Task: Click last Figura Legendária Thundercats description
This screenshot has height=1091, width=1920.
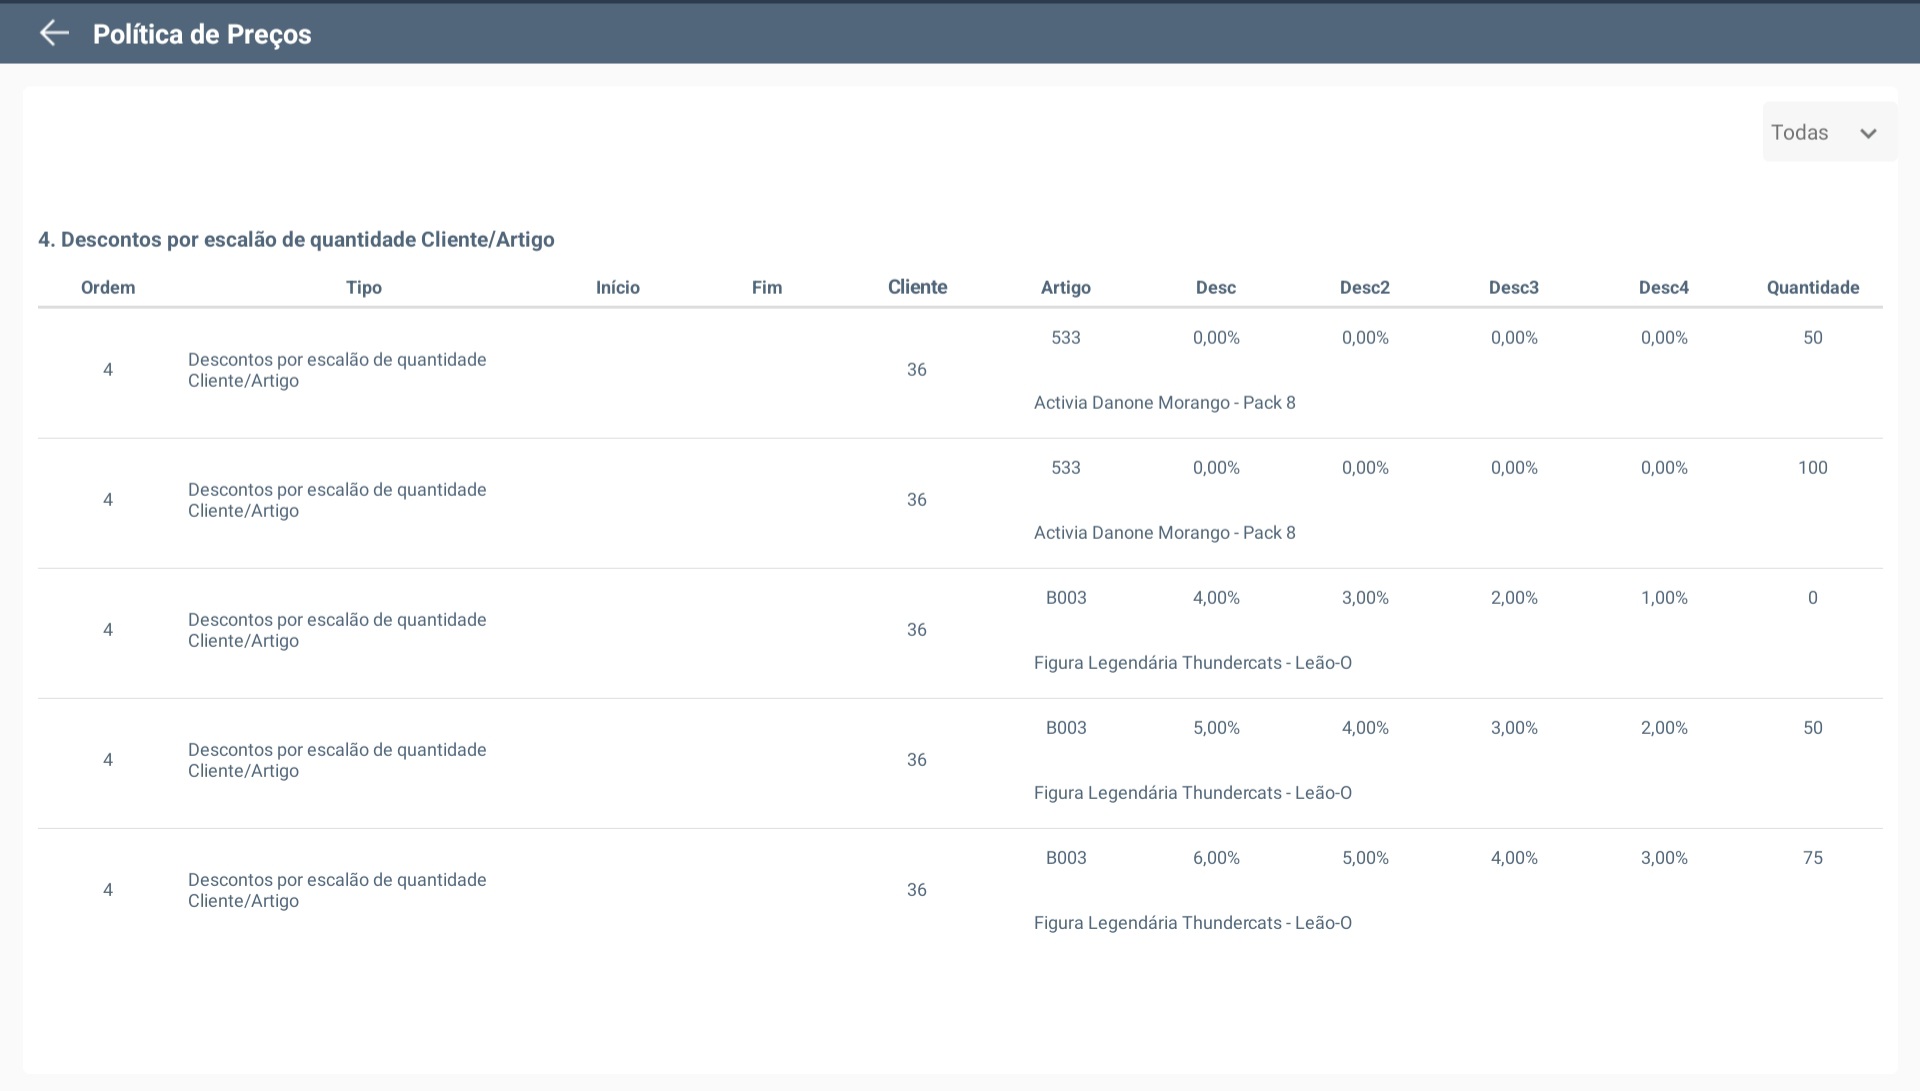Action: pos(1192,923)
